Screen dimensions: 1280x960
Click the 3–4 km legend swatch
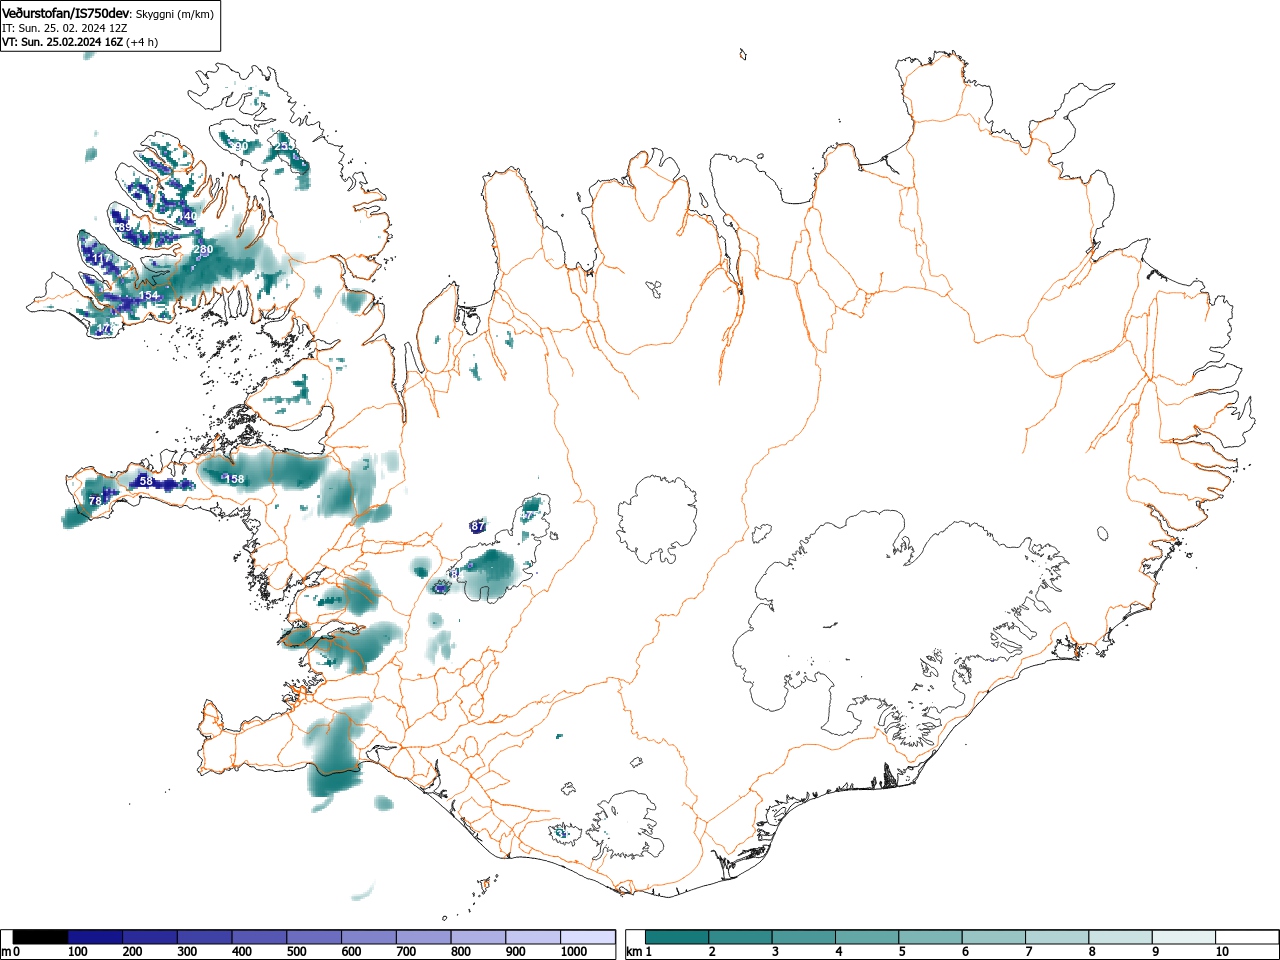coord(804,937)
